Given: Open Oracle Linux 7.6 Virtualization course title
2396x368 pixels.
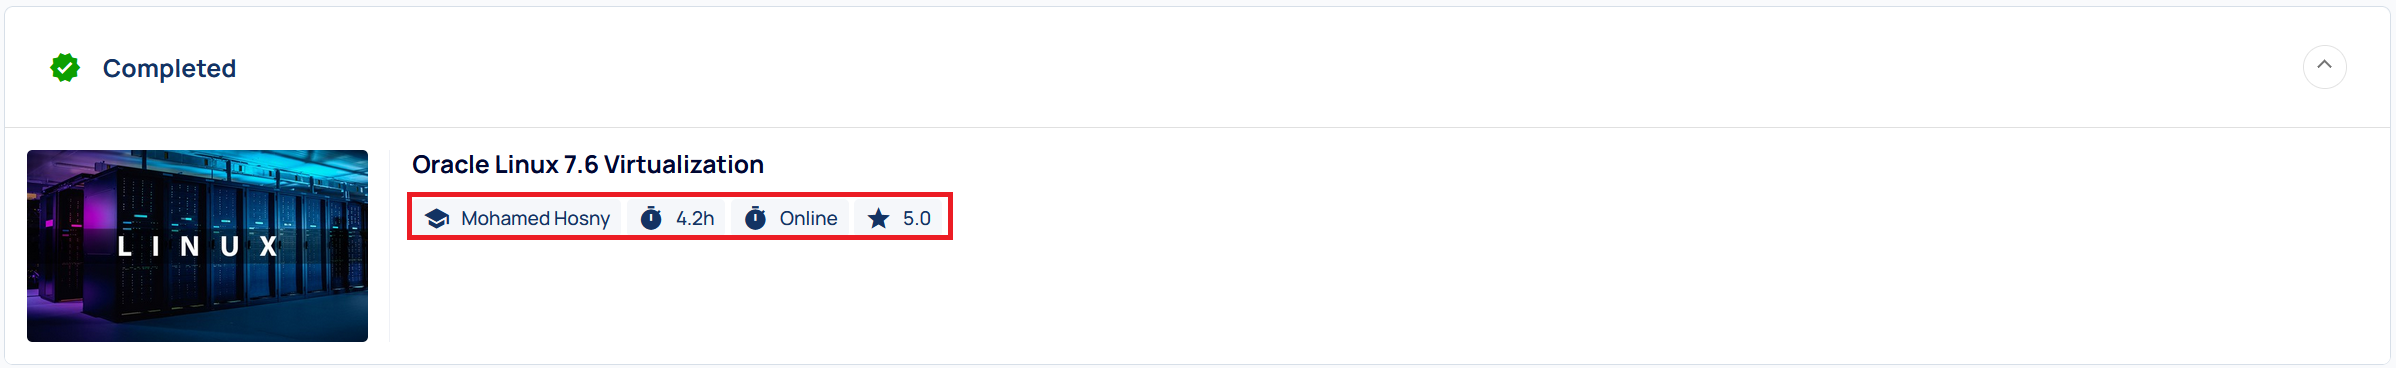Looking at the screenshot, I should click(x=588, y=165).
